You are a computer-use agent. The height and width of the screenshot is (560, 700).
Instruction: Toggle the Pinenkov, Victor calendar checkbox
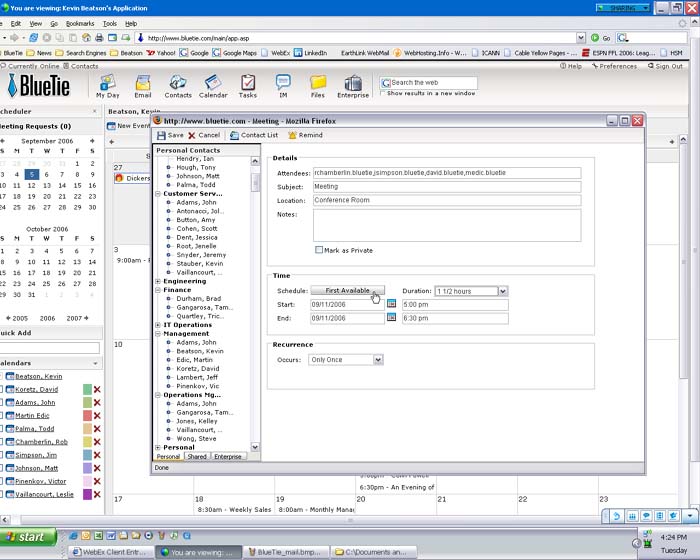[1, 481]
